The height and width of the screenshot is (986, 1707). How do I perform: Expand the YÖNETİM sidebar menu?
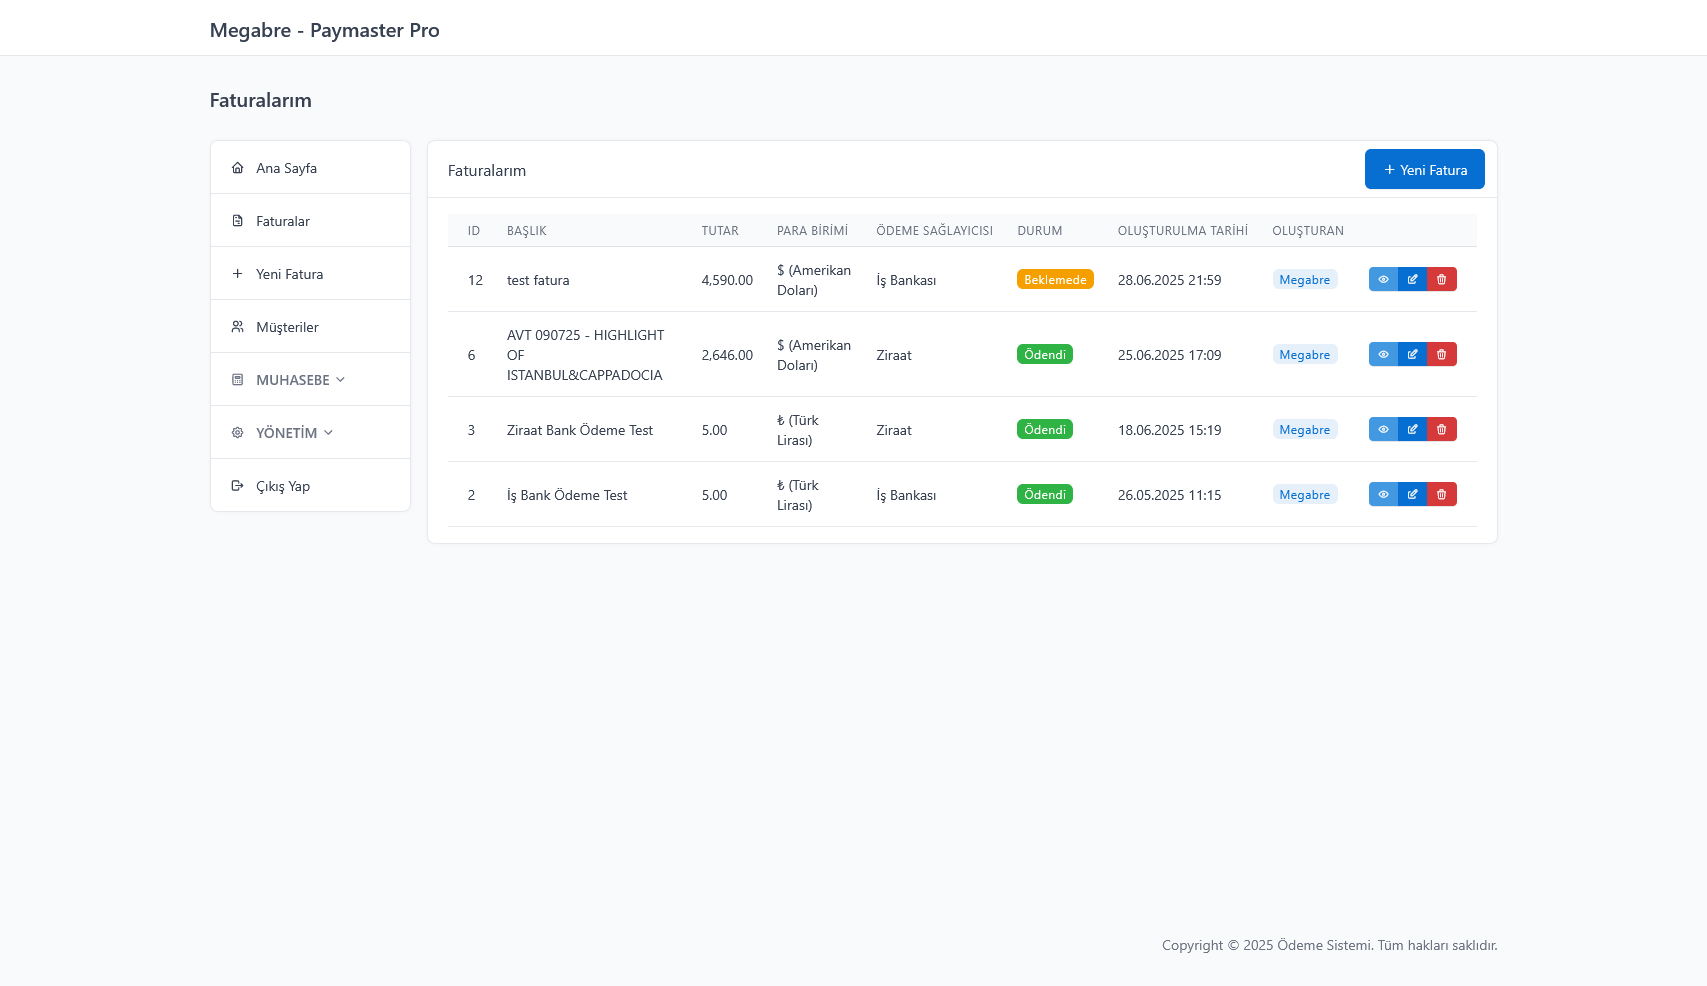[x=287, y=433]
